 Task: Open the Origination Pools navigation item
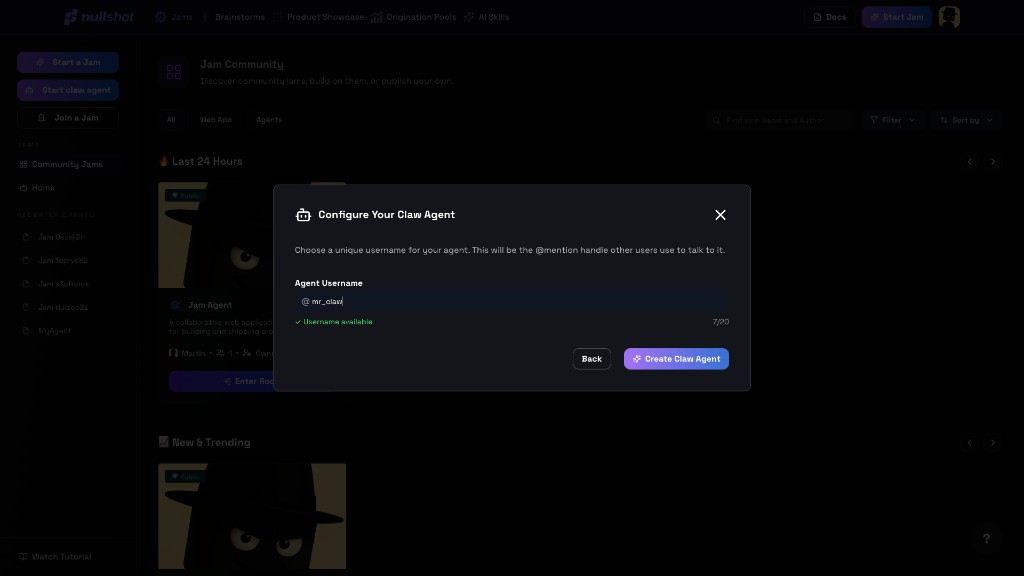tap(413, 17)
